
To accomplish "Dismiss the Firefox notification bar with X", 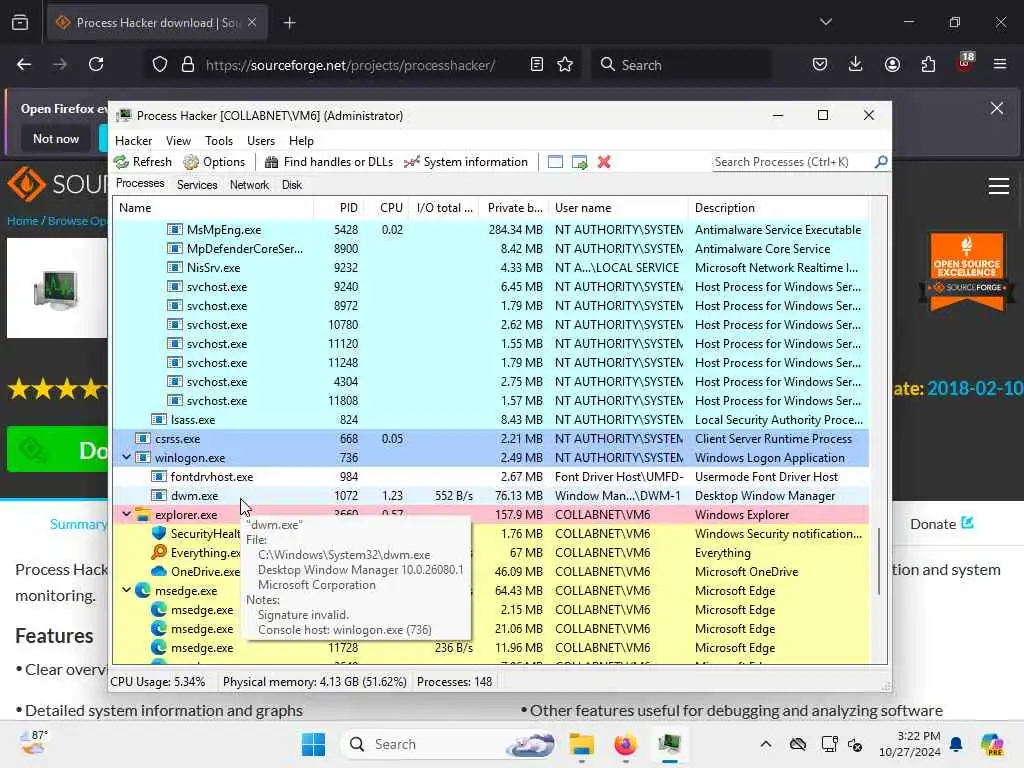I will tap(997, 108).
